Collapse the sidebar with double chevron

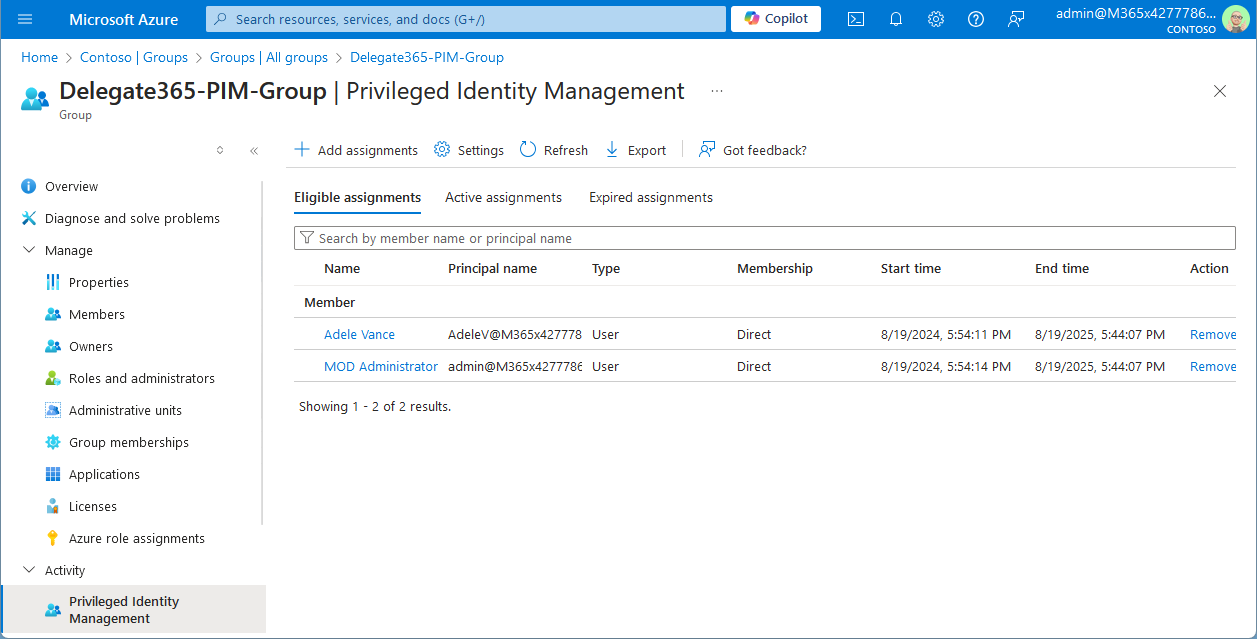point(254,150)
